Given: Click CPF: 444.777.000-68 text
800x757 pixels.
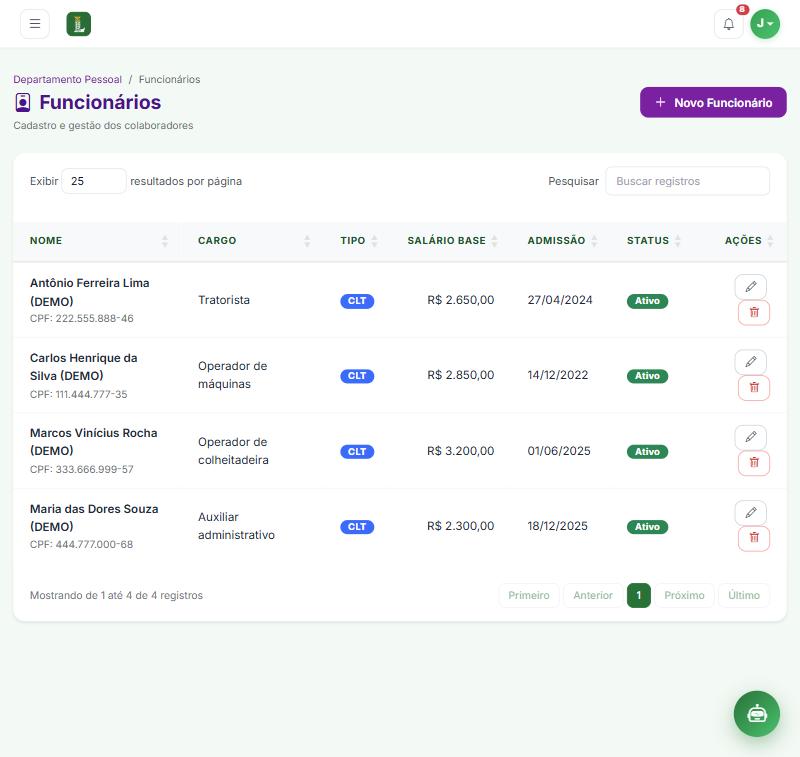Looking at the screenshot, I should 82,544.
